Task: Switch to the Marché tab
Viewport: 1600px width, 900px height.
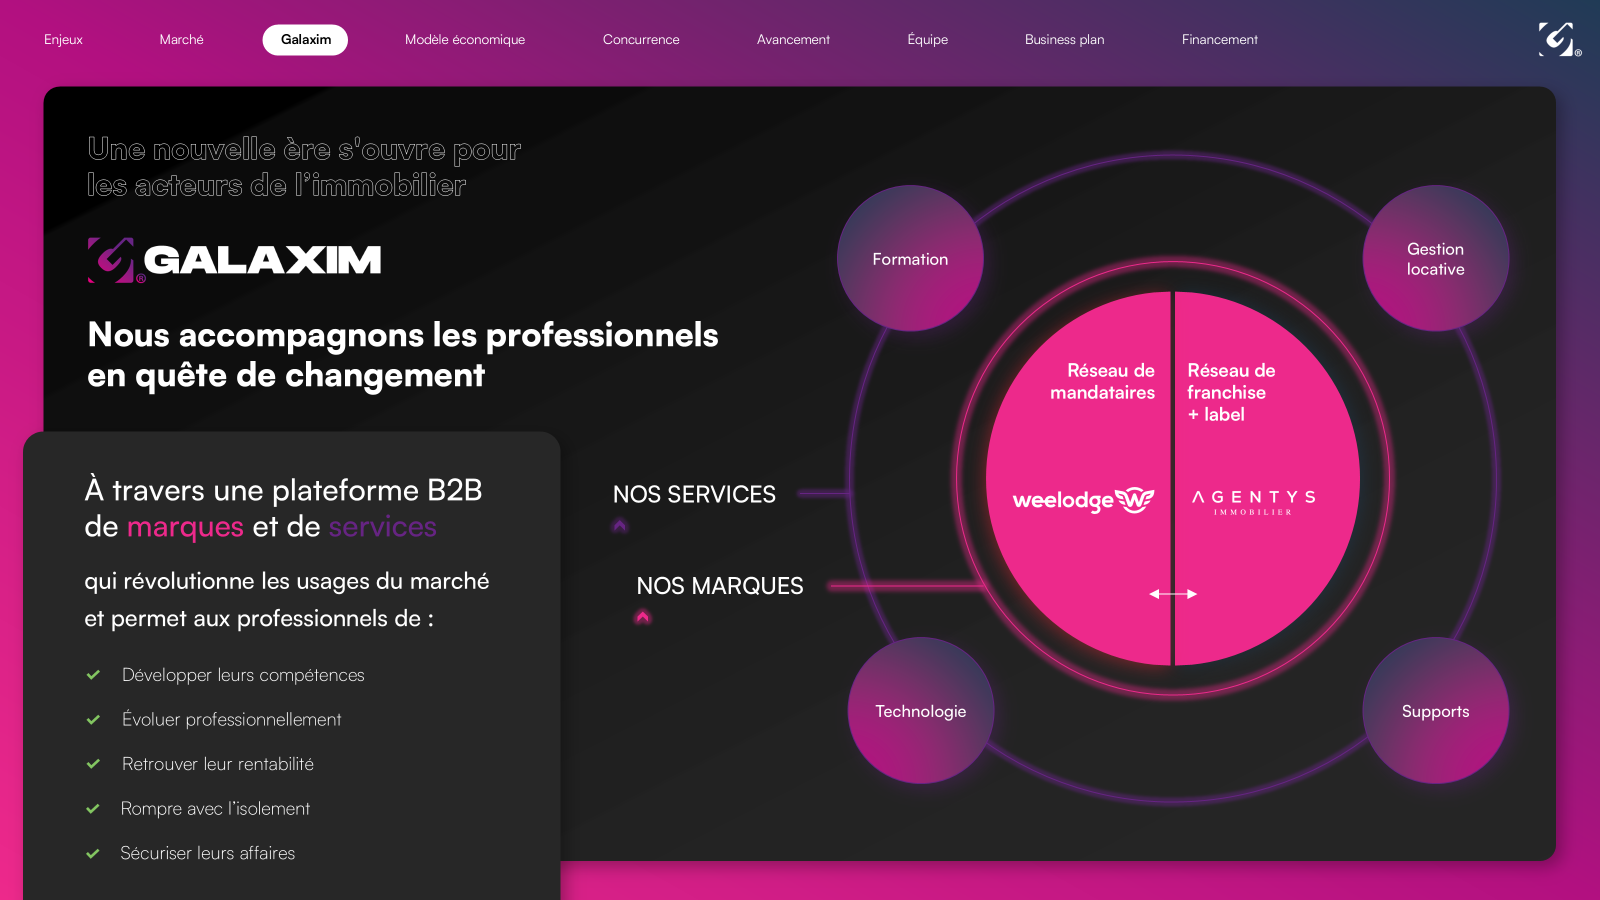Action: point(181,40)
